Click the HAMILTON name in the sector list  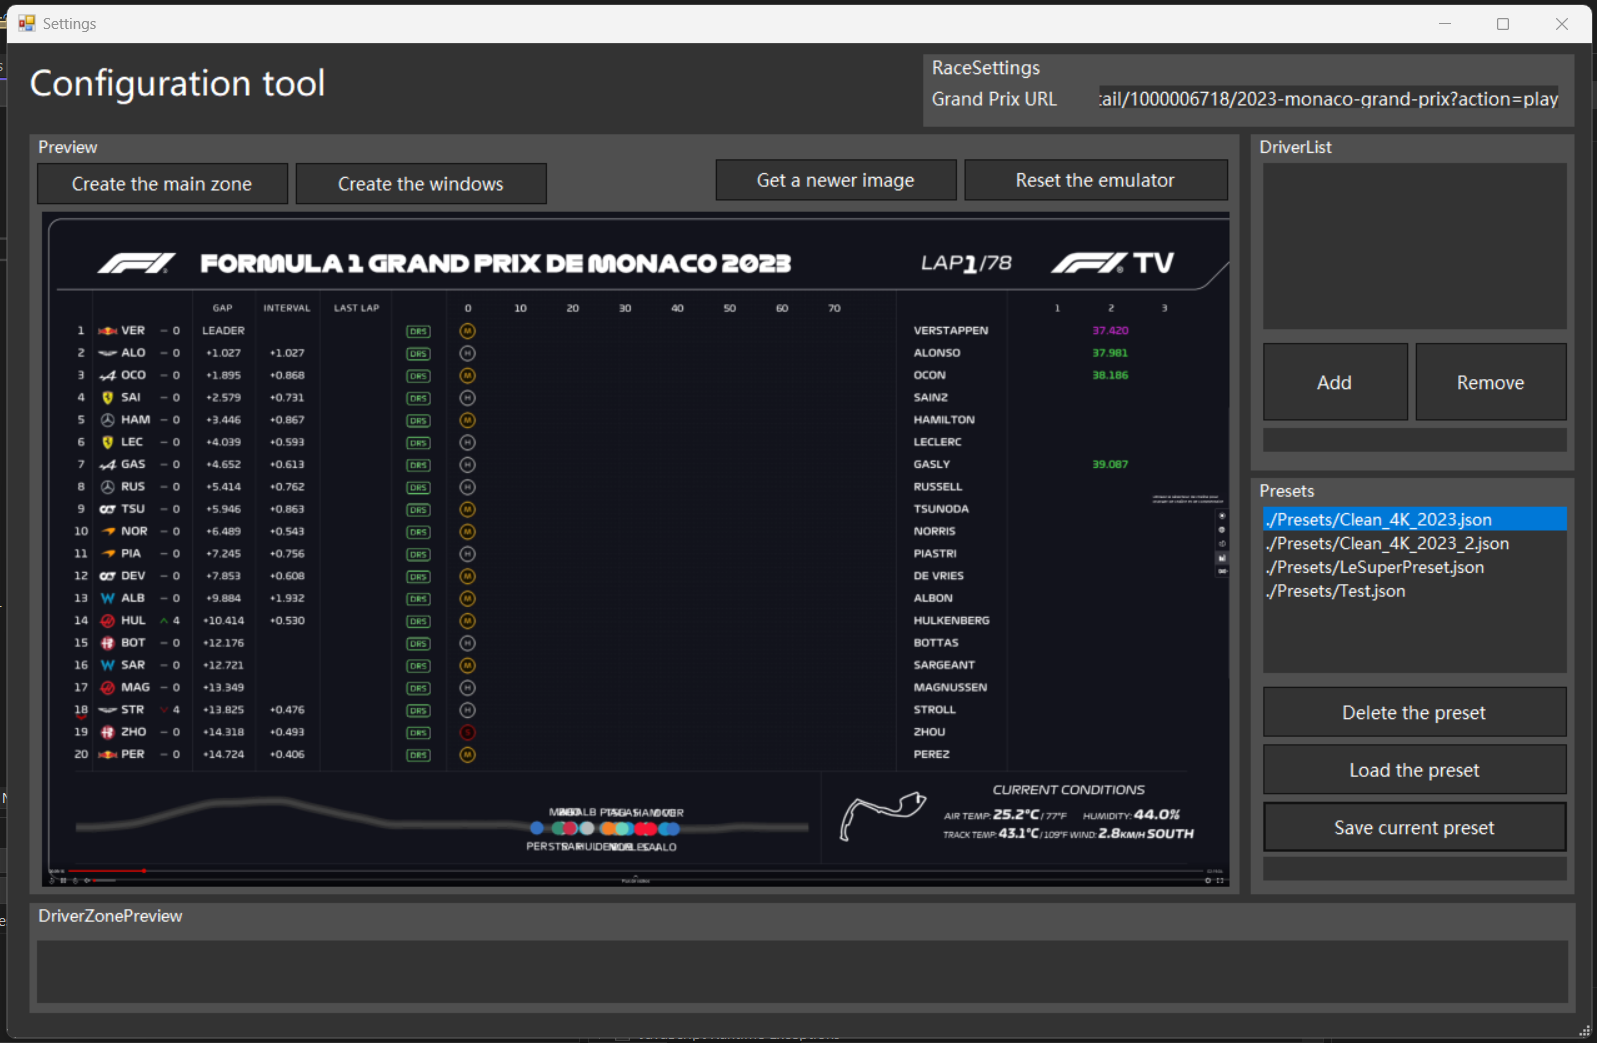point(944,420)
